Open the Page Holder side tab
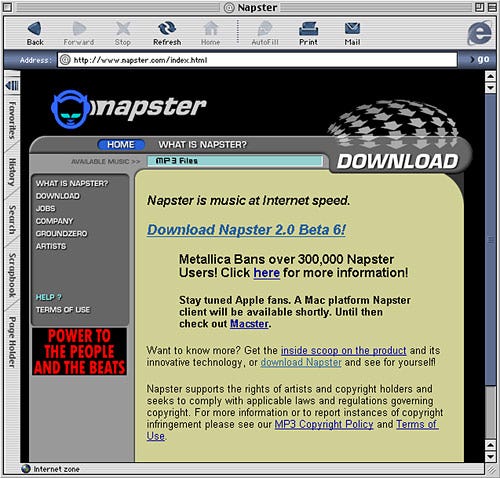 (12, 342)
